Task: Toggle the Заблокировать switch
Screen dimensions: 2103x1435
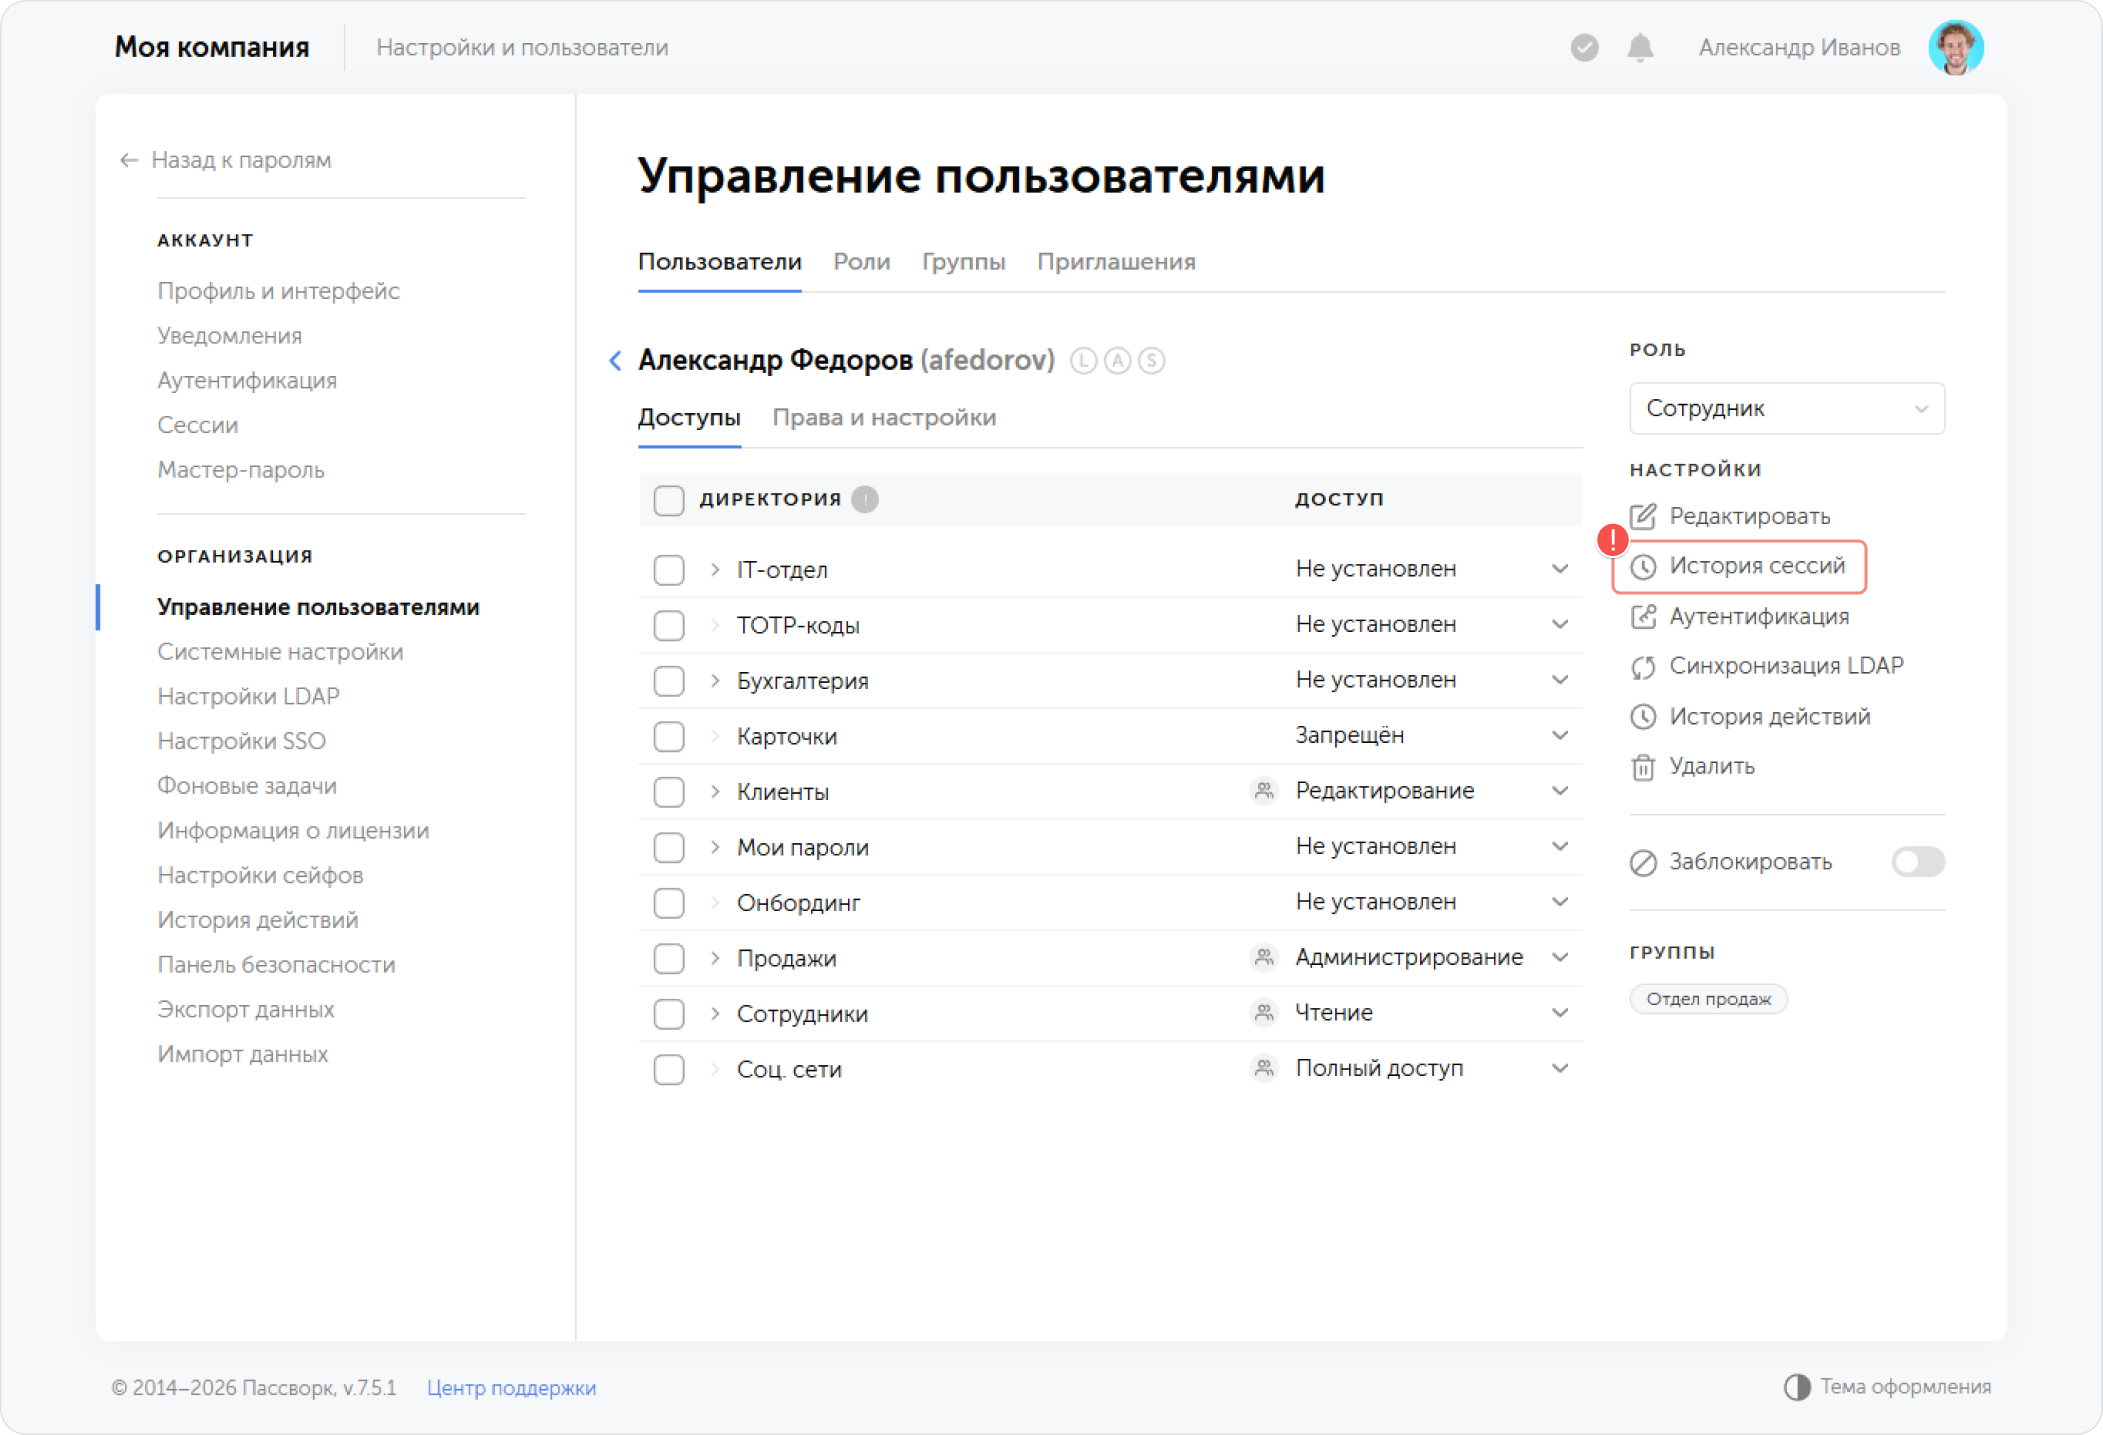Action: pos(1917,862)
